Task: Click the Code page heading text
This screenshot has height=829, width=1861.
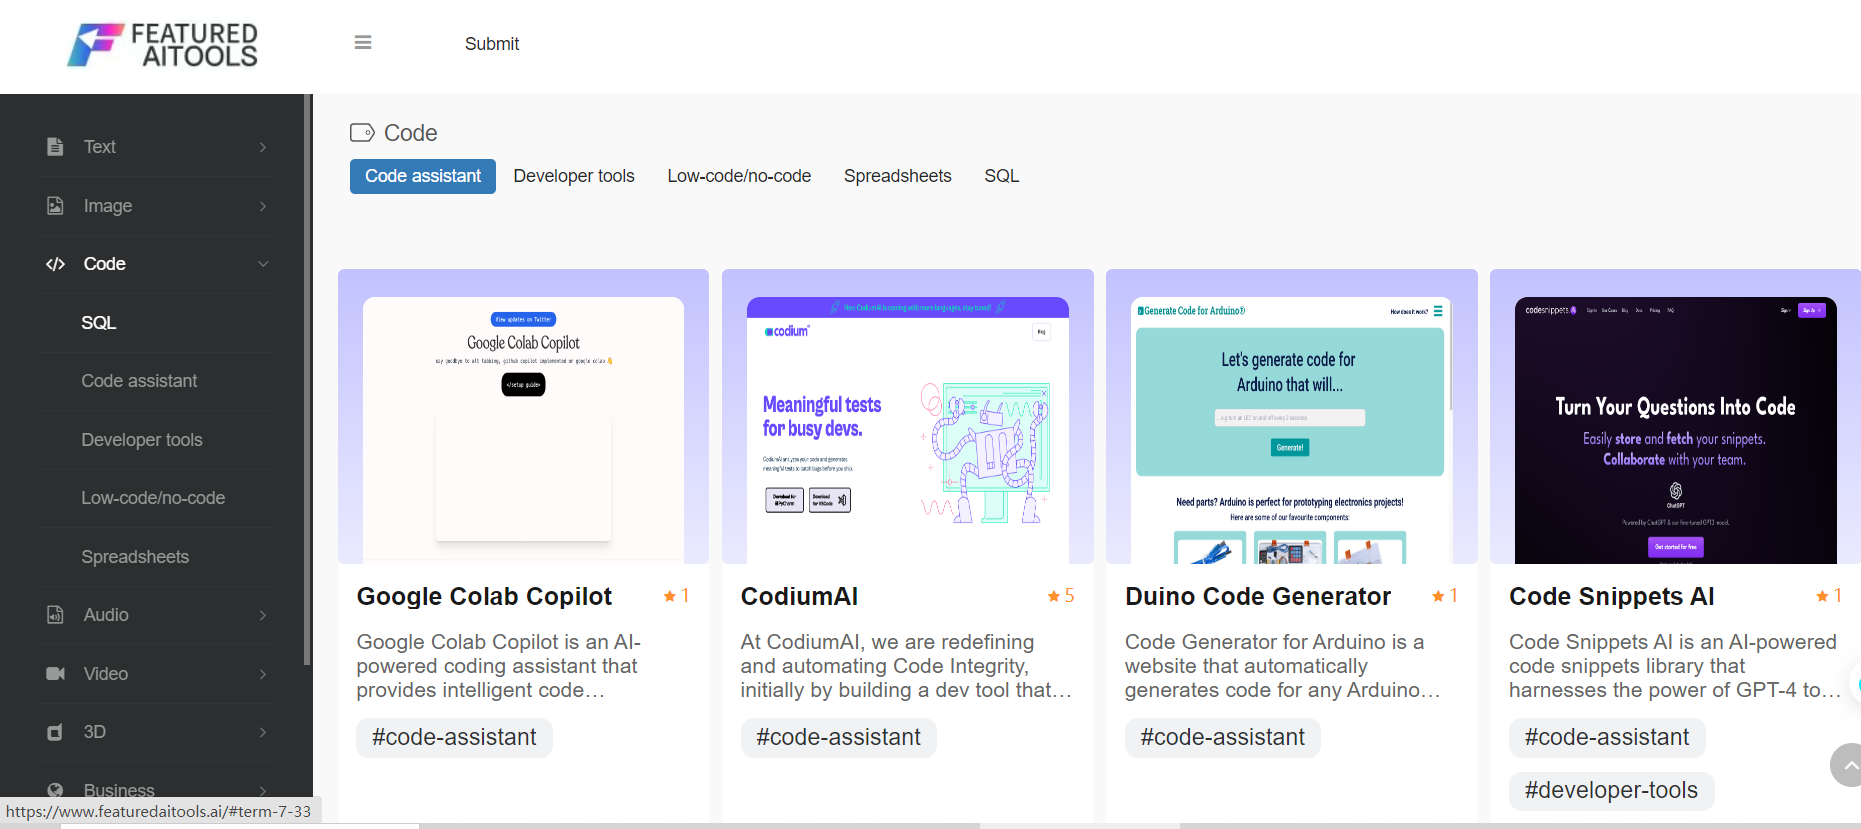Action: (x=410, y=133)
